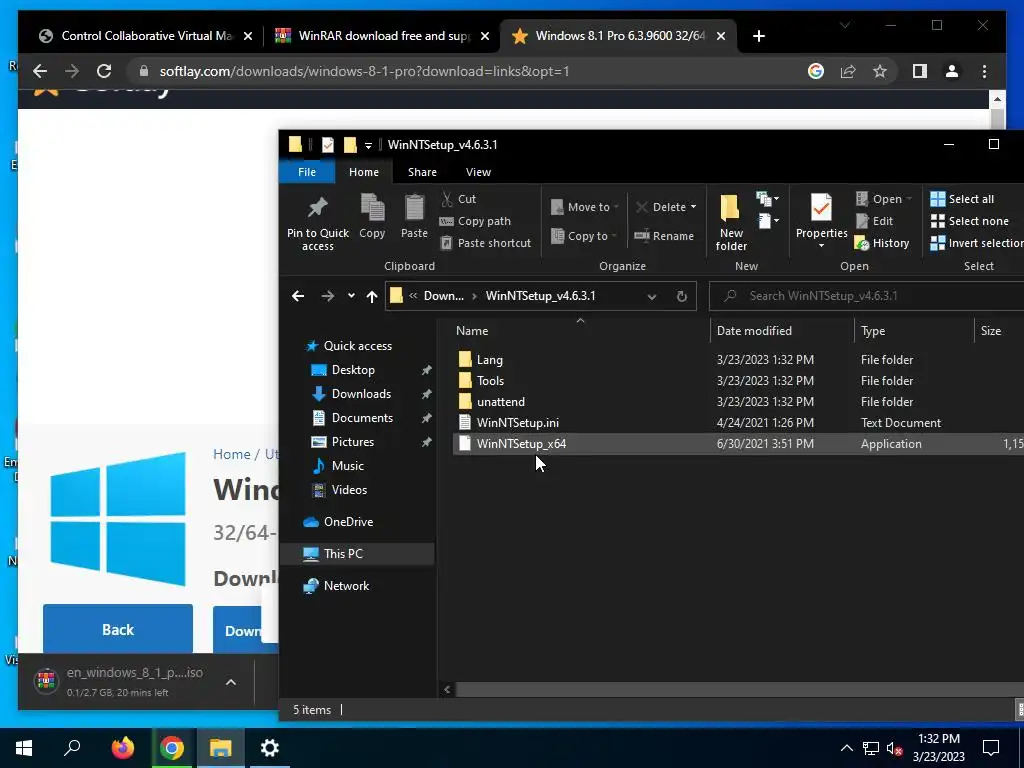Click the Back button on Softlay page

[x=118, y=630]
